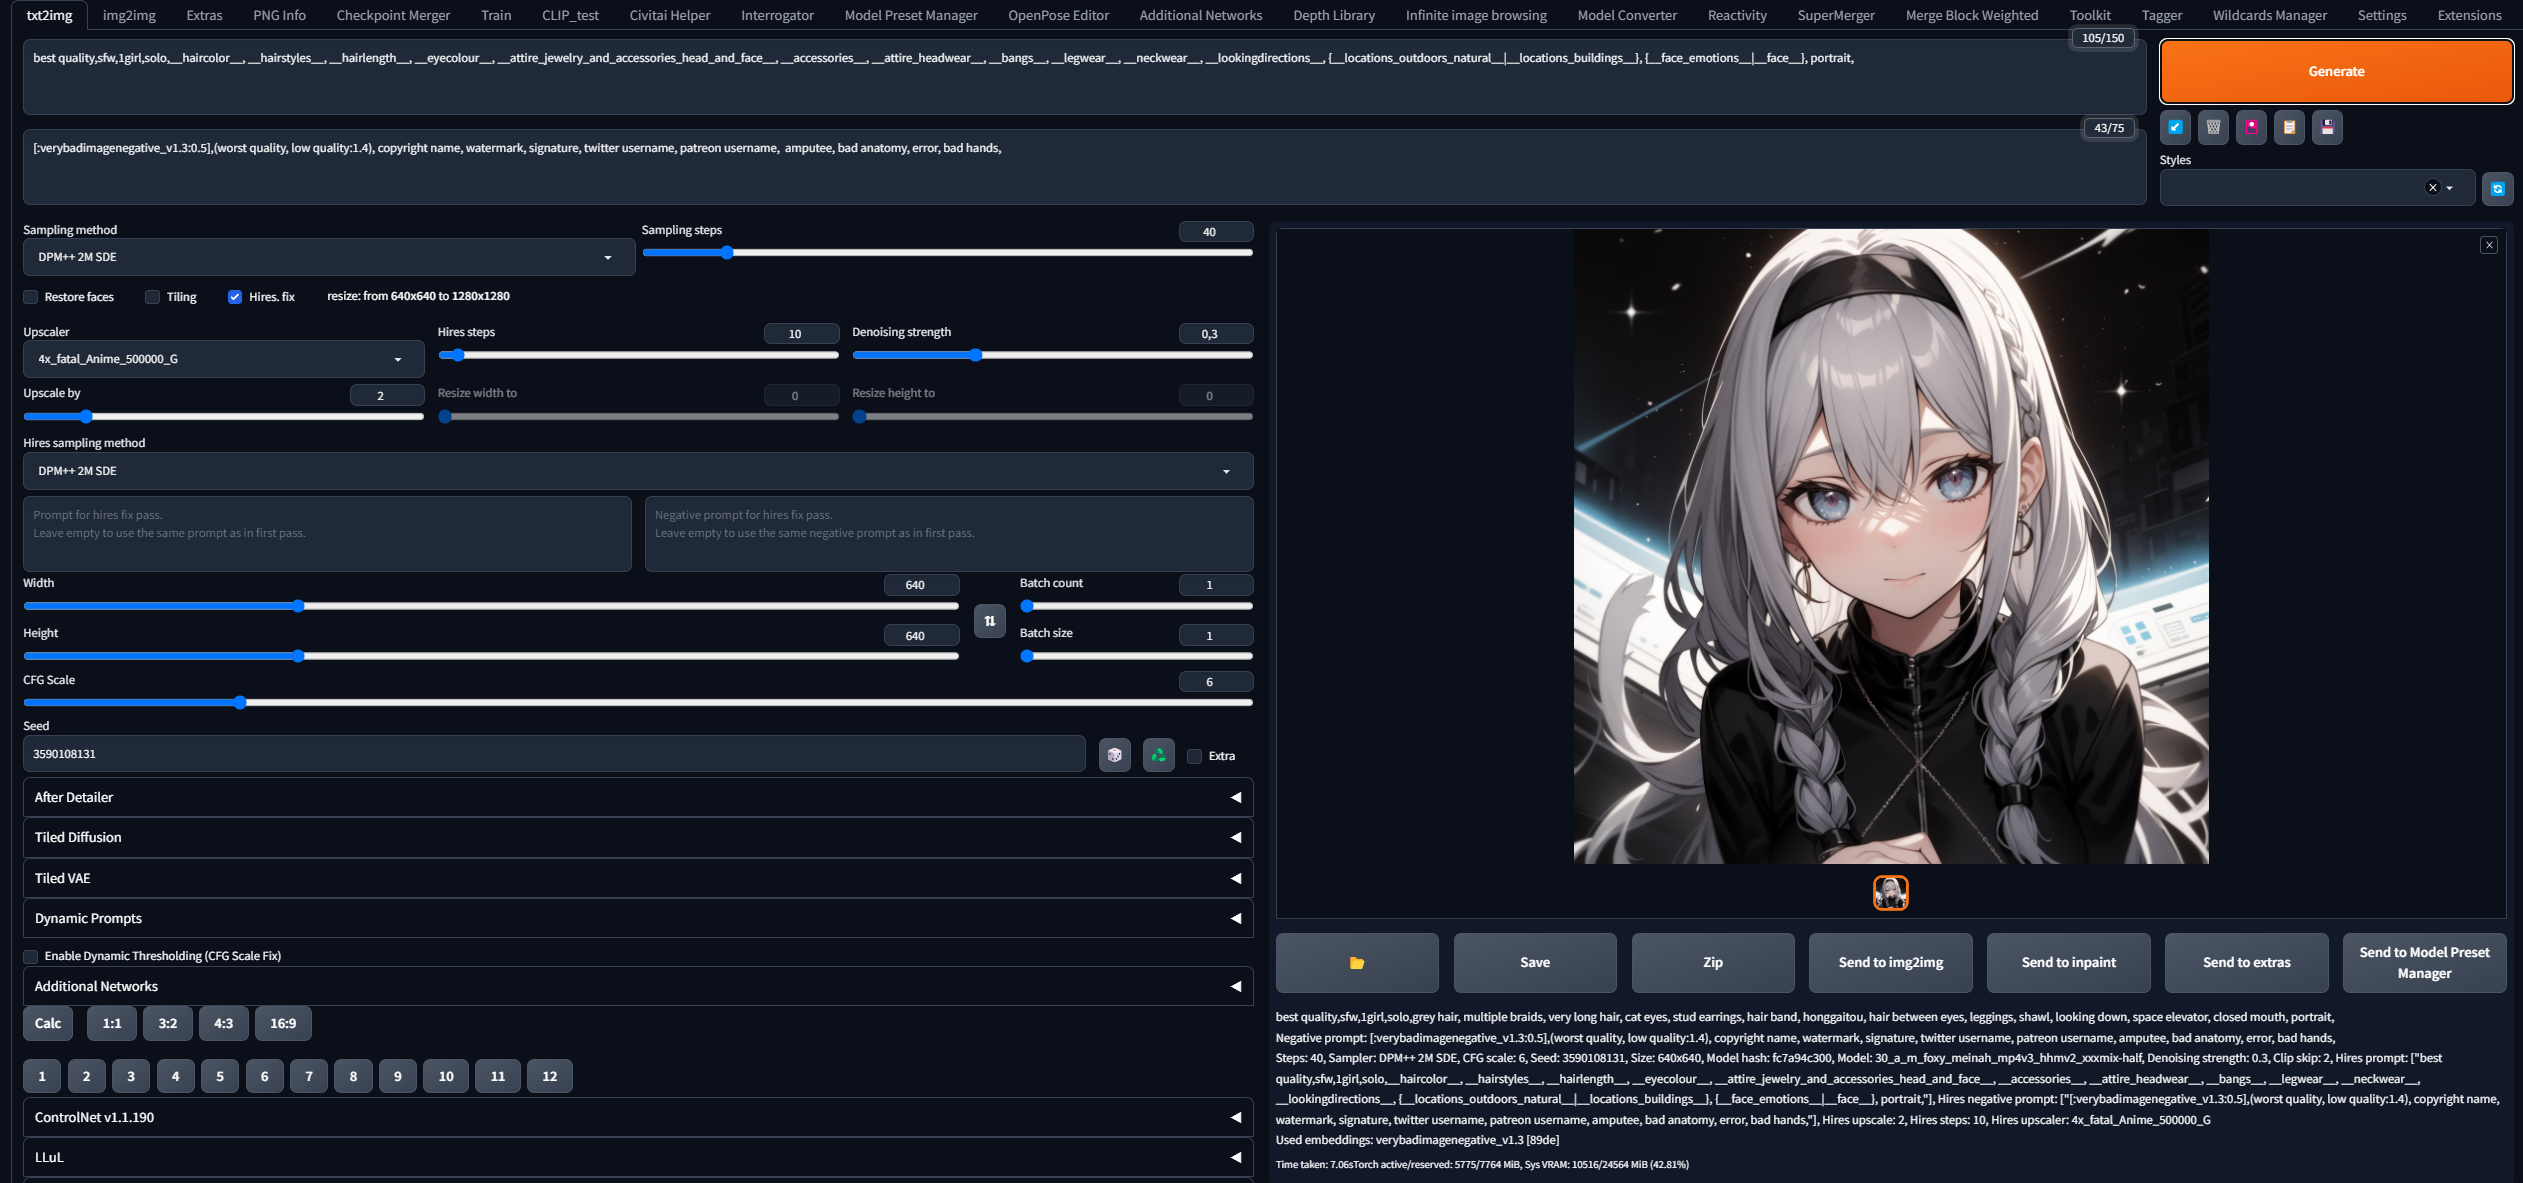The image size is (2523, 1183).
Task: Click the generated image thumbnail
Action: coord(1891,893)
